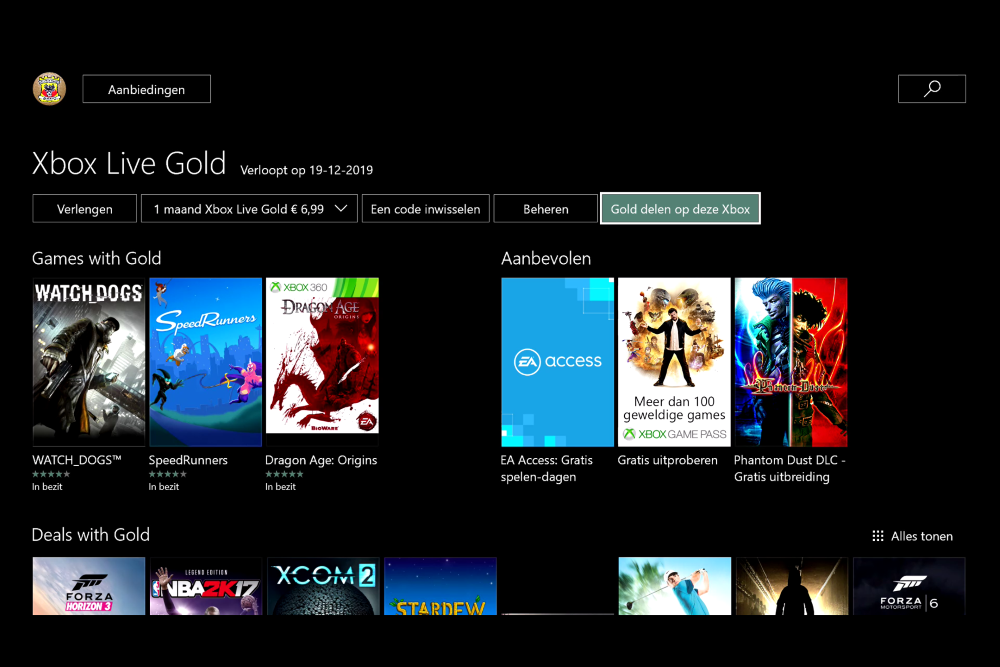Open the NBA 2K17 deal
The width and height of the screenshot is (1000, 667).
(x=206, y=586)
